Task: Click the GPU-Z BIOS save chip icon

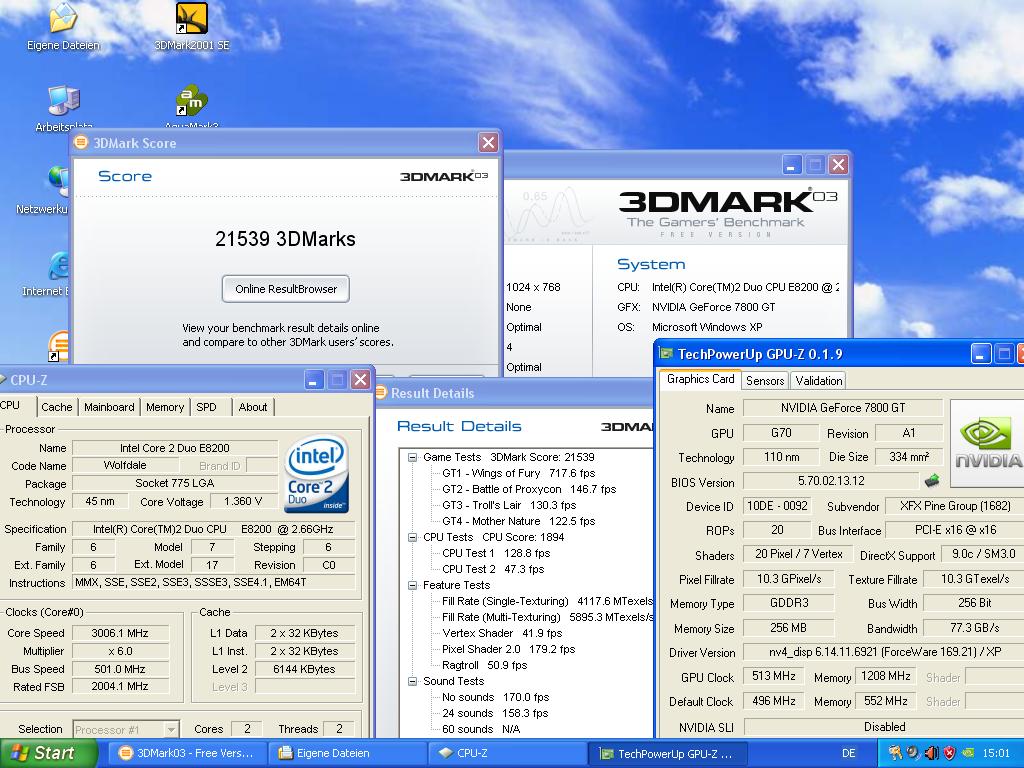Action: tap(932, 481)
